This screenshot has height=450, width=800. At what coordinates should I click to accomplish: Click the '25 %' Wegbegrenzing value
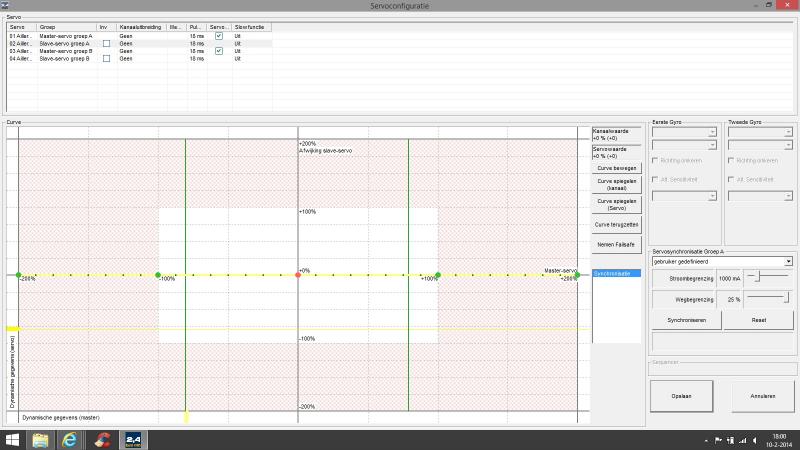click(729, 299)
